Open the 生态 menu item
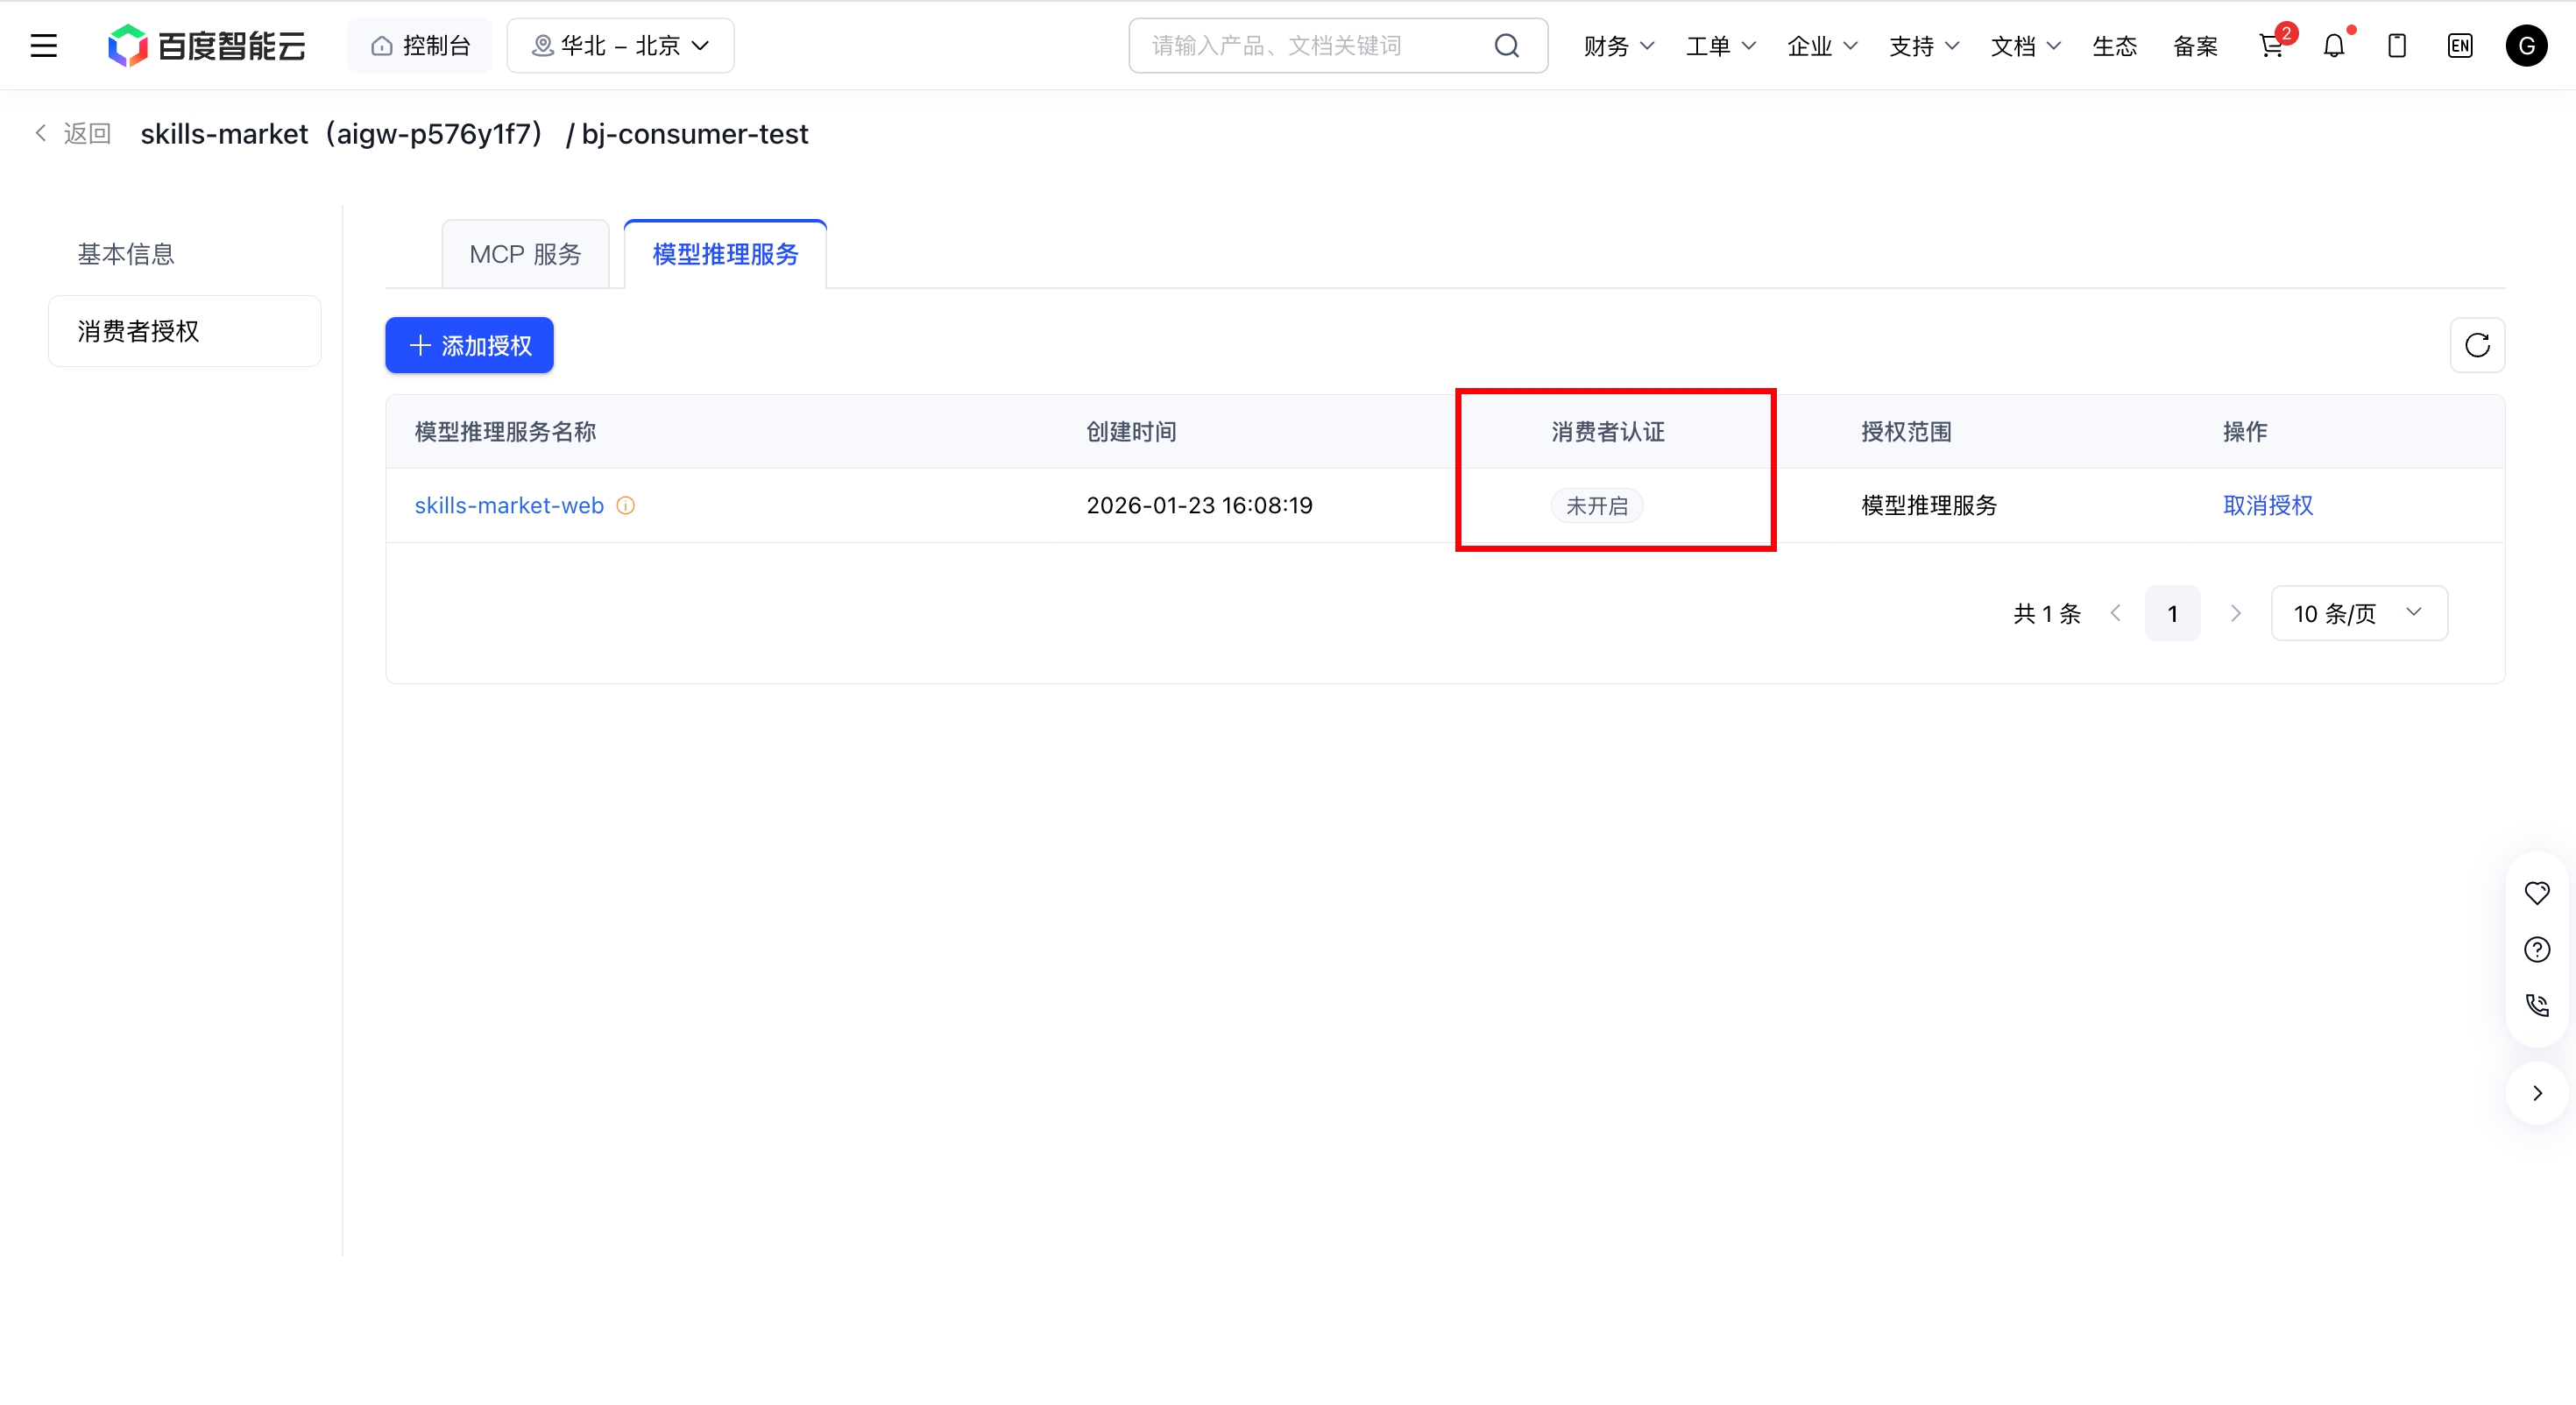This screenshot has width=2576, height=1405. pyautogui.click(x=2114, y=46)
